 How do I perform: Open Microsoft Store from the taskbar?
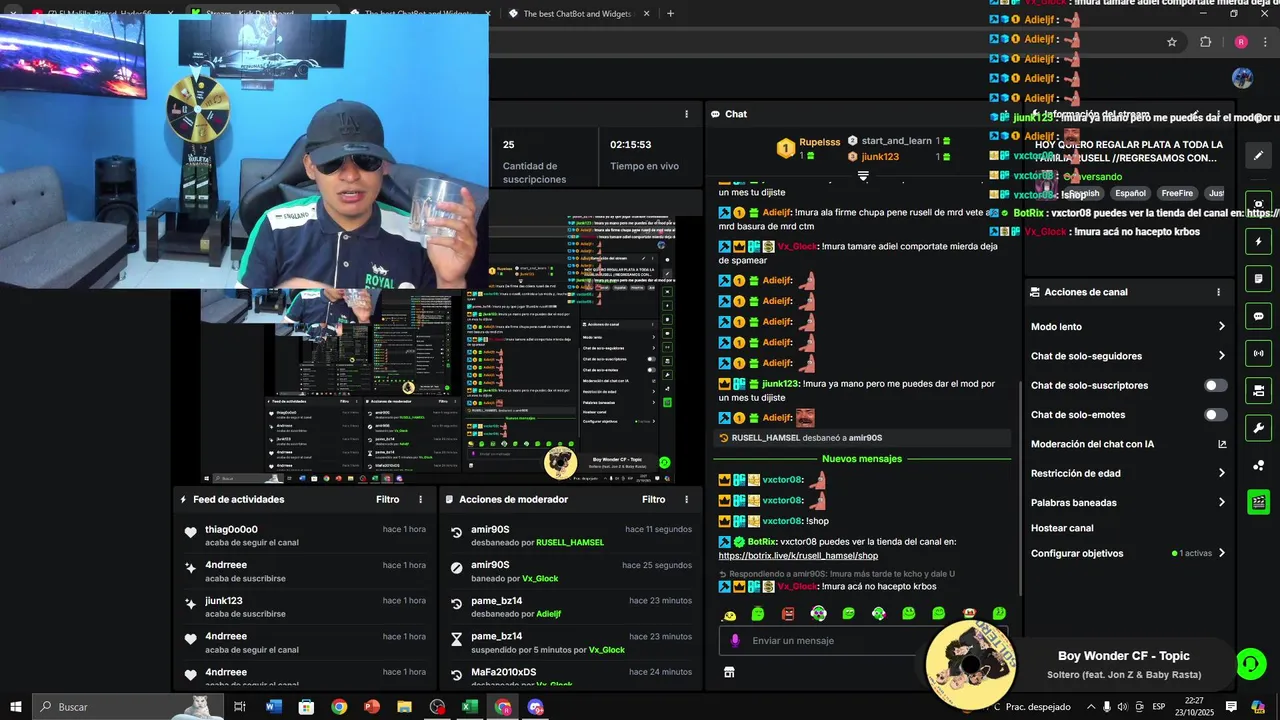pos(306,707)
